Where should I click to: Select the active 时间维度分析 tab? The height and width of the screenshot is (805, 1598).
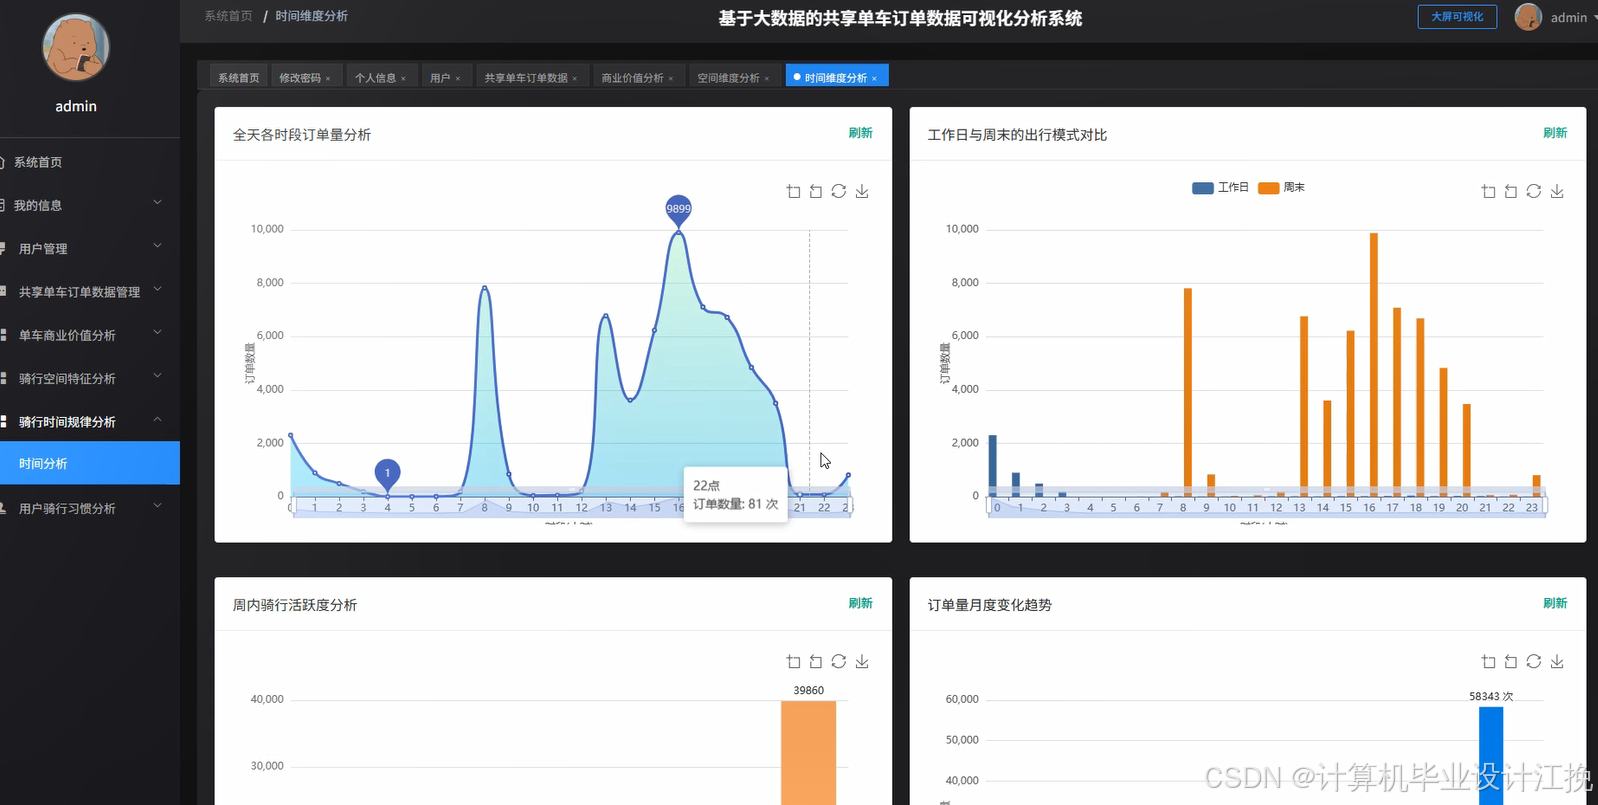coord(836,77)
